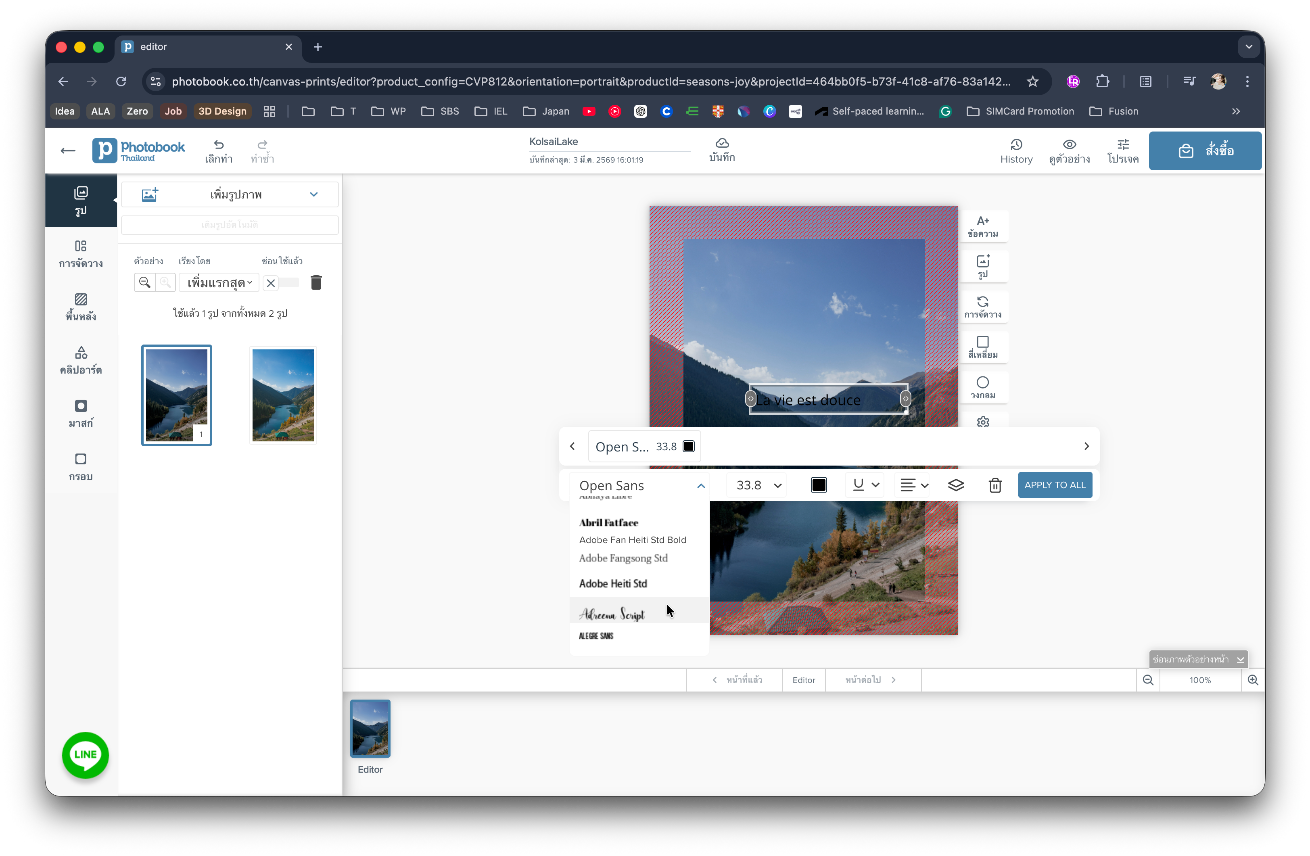Add a text box with the A+ tool
Viewport: 1310px width, 856px height.
[983, 226]
